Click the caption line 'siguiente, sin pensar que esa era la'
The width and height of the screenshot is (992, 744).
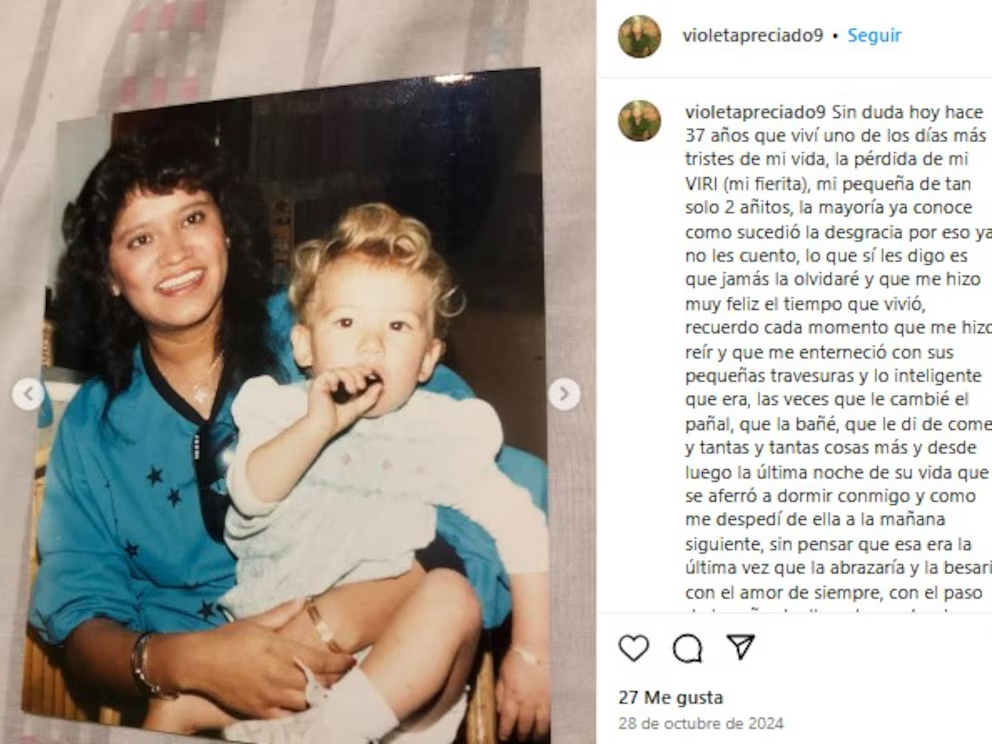tap(828, 544)
